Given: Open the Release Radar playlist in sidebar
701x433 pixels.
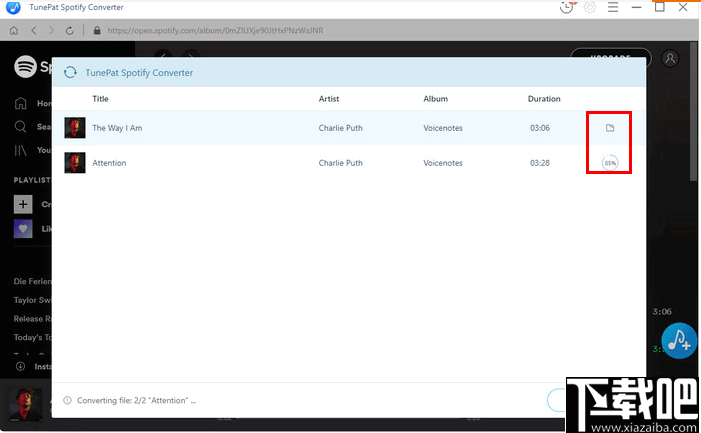Looking at the screenshot, I should pos(33,319).
